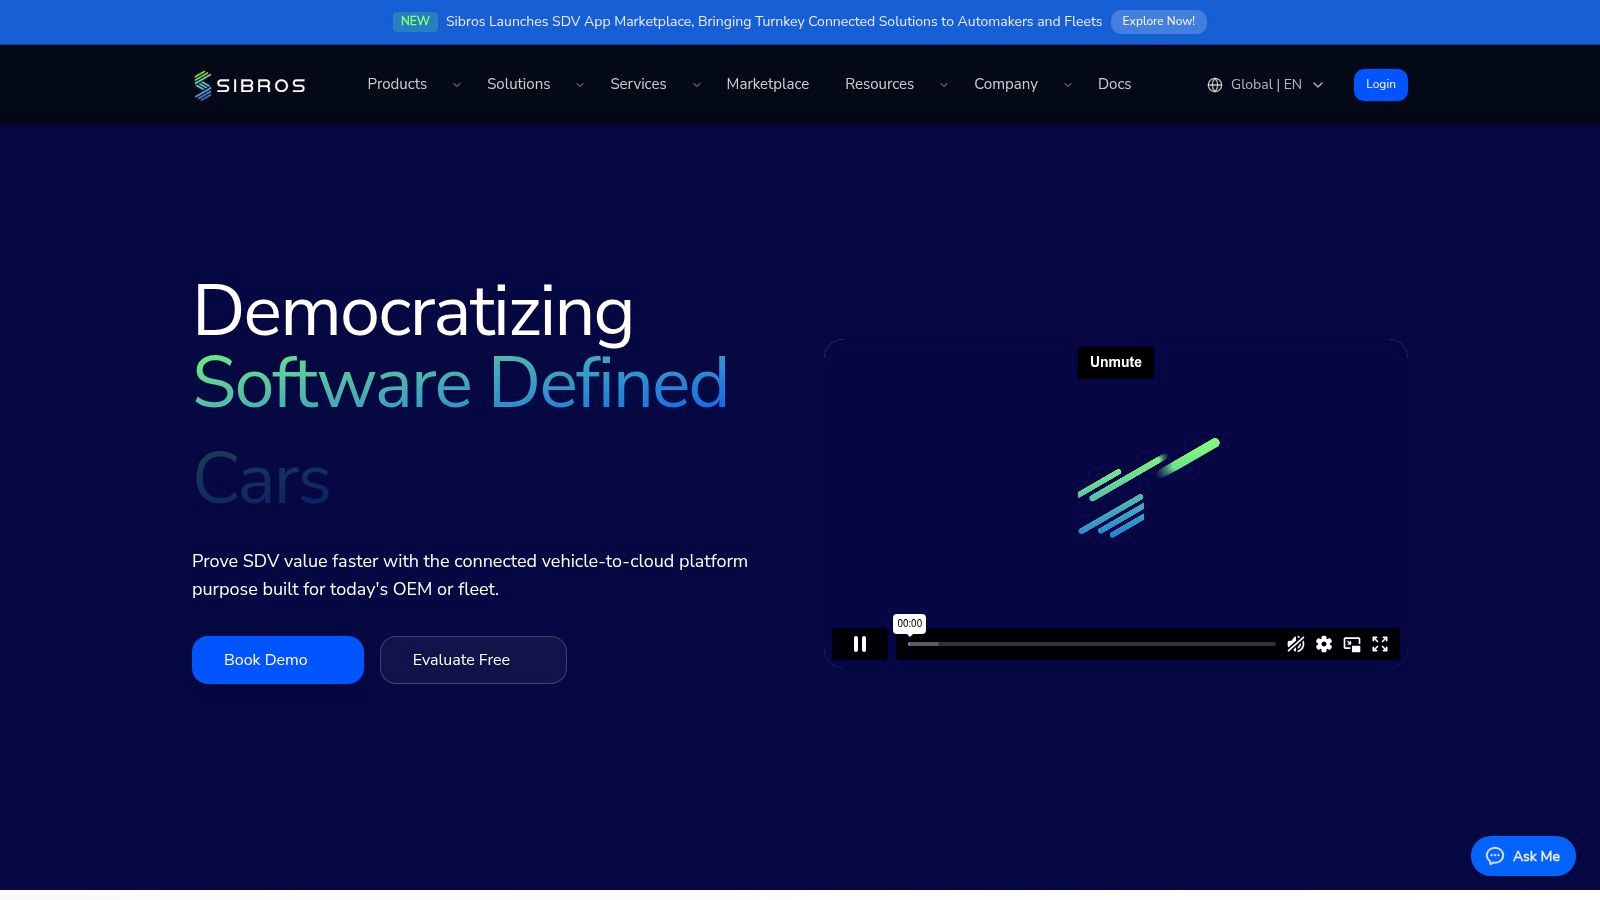Open the Solutions menu
The height and width of the screenshot is (900, 1600).
519,84
